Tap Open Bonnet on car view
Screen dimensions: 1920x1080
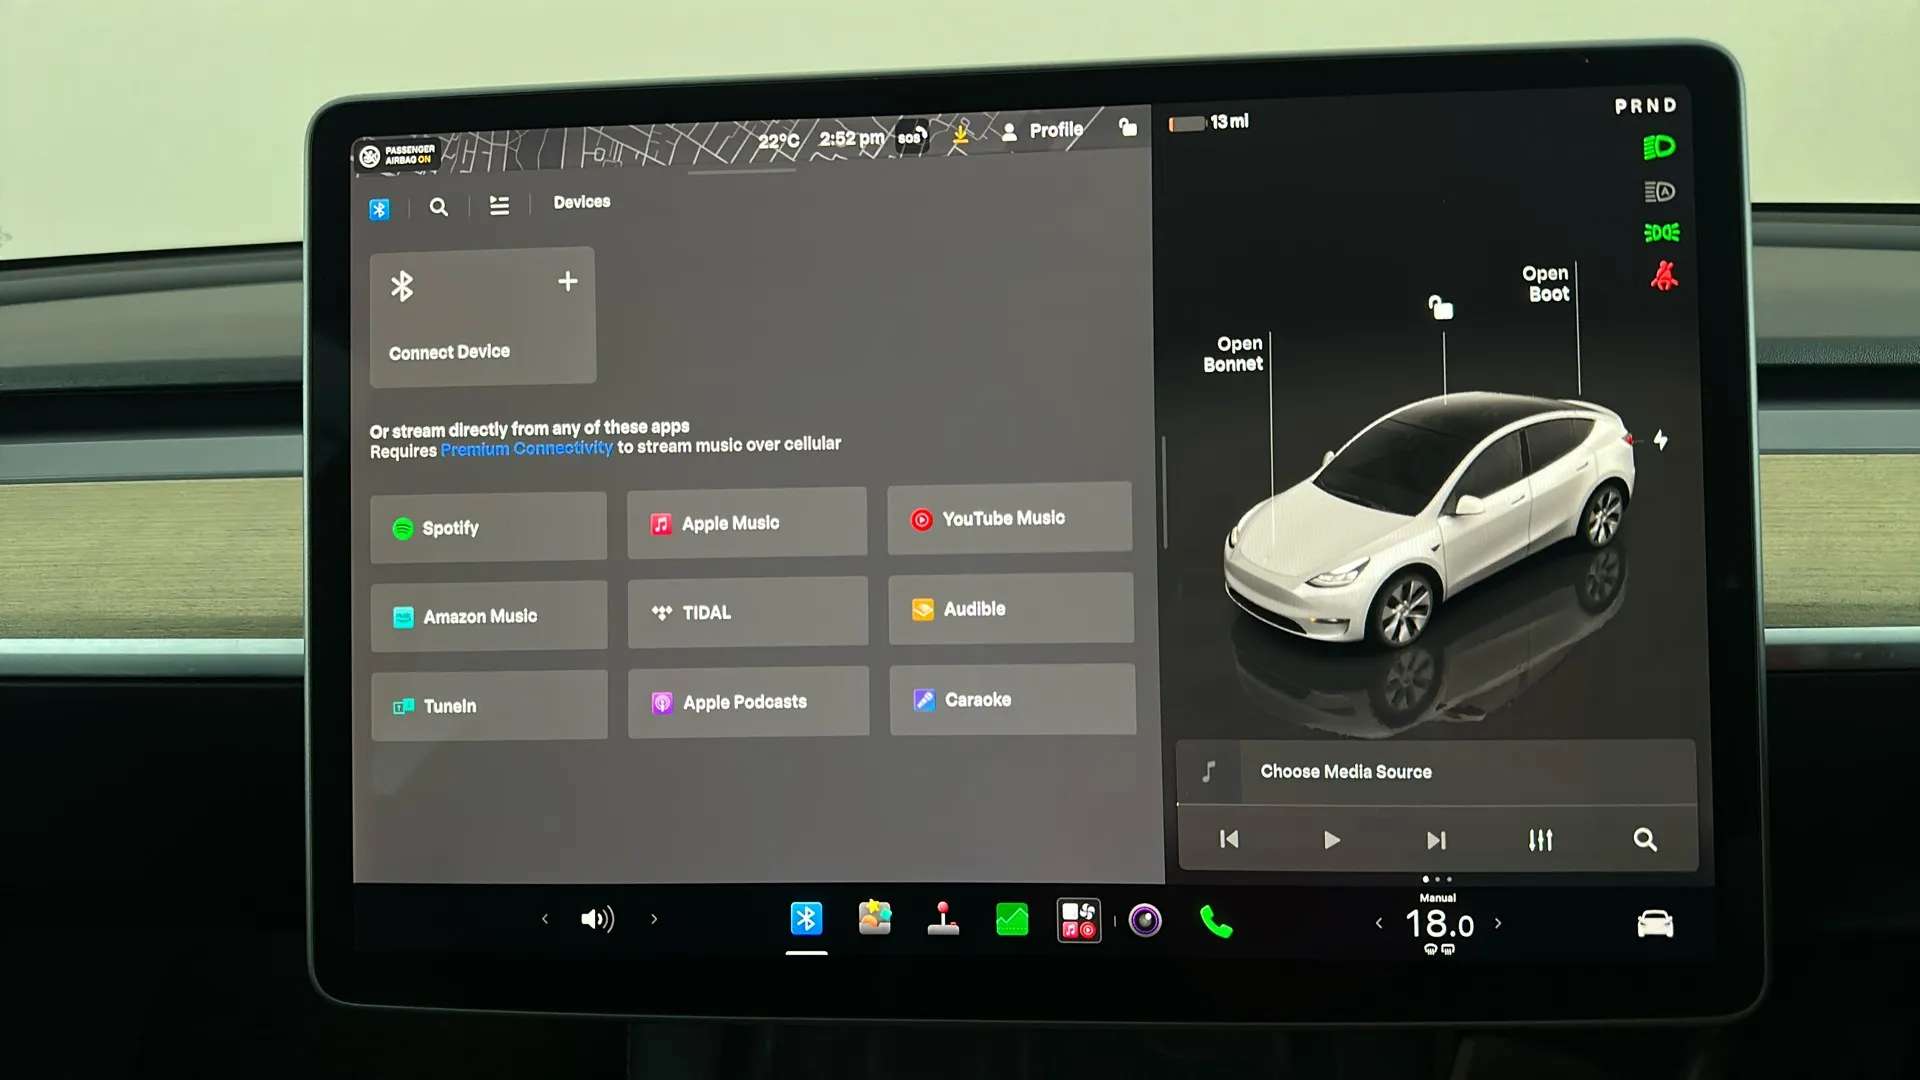[x=1234, y=354]
